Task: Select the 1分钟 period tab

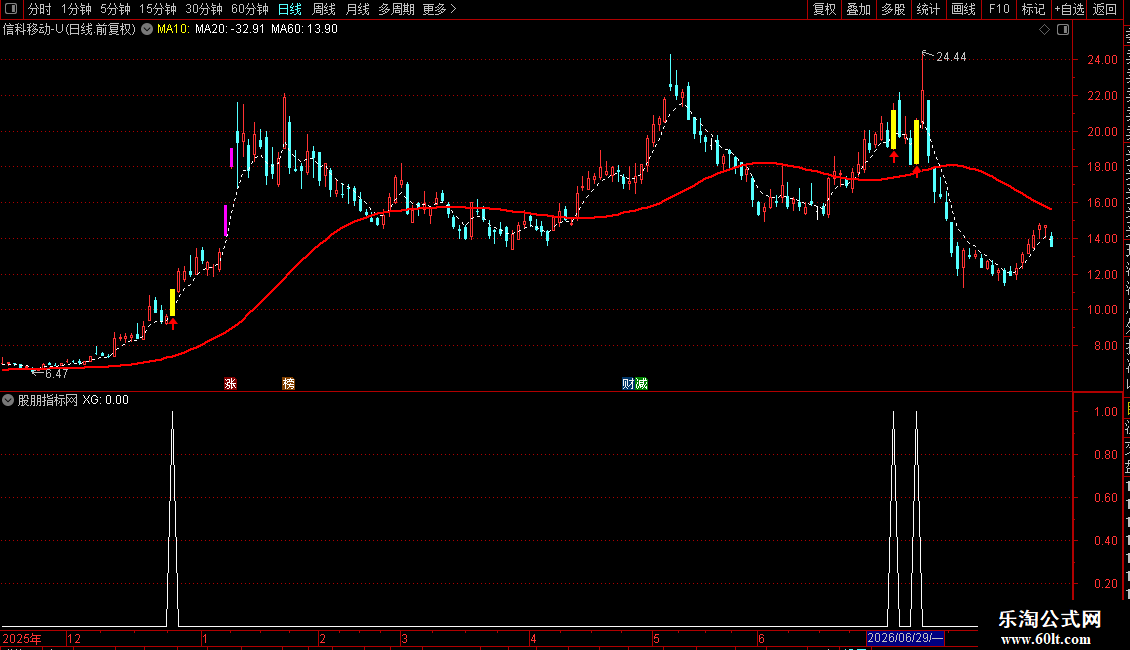Action: click(76, 9)
